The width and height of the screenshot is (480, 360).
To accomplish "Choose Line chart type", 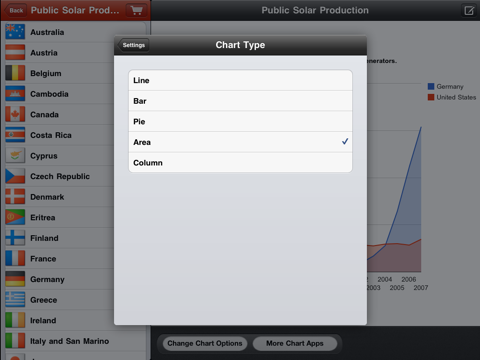I will click(x=240, y=80).
